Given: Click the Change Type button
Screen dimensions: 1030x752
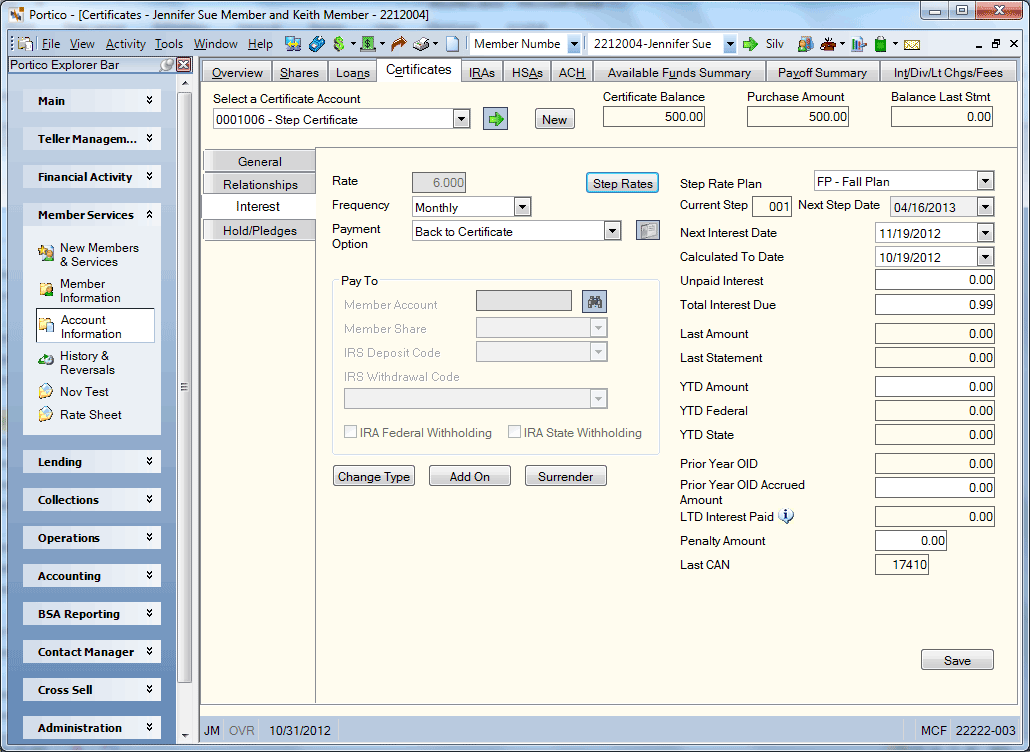Looking at the screenshot, I should 374,476.
